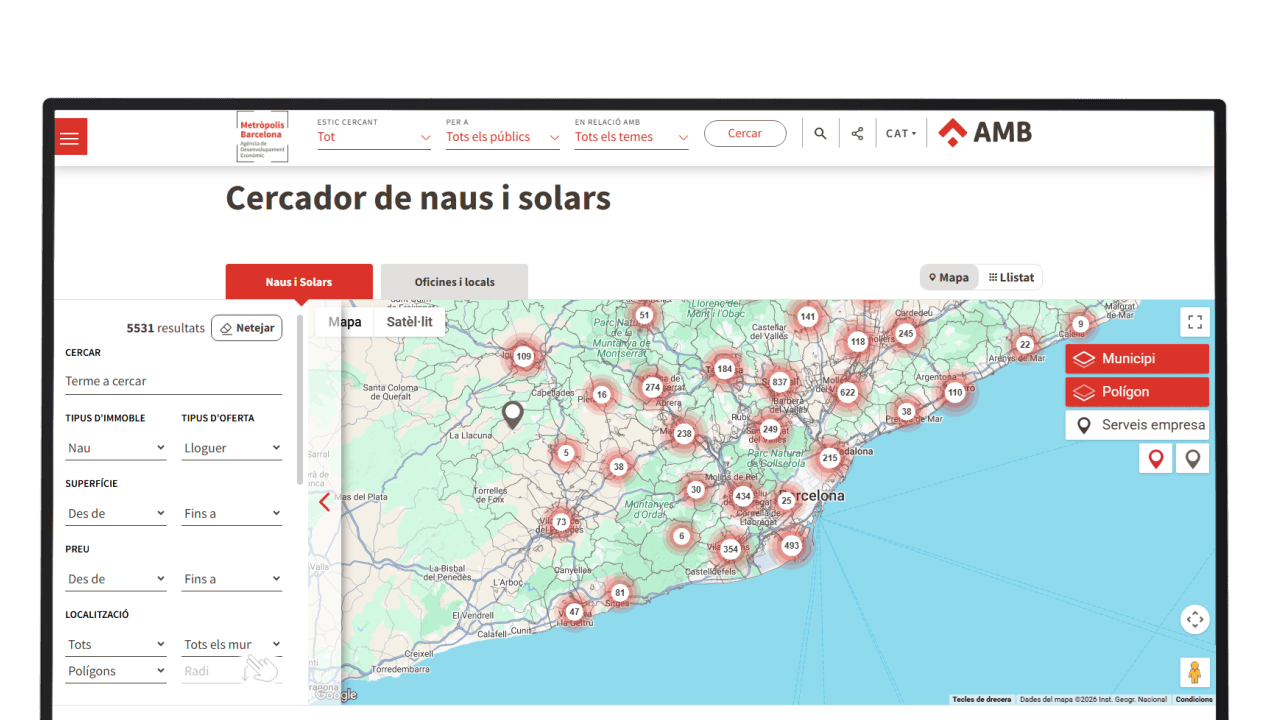
Task: Select the Oficines i locals tab
Action: [x=454, y=282]
